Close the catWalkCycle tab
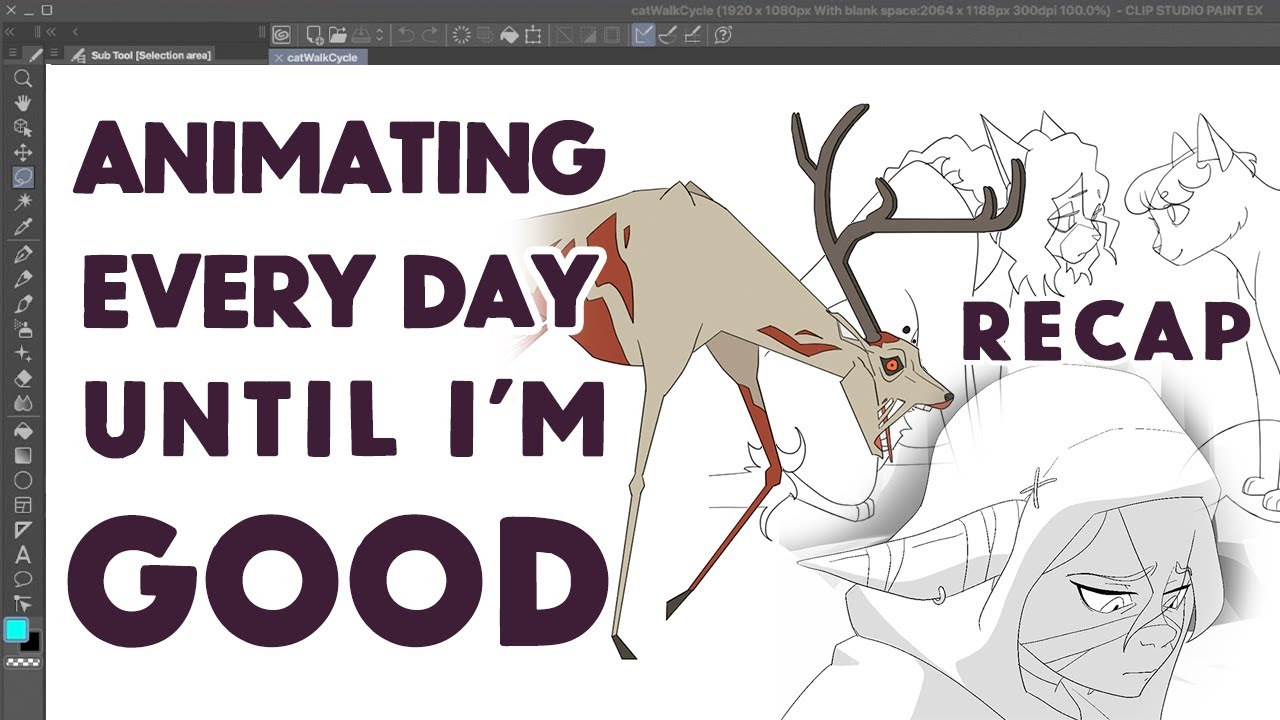This screenshot has height=720, width=1280. [x=278, y=58]
